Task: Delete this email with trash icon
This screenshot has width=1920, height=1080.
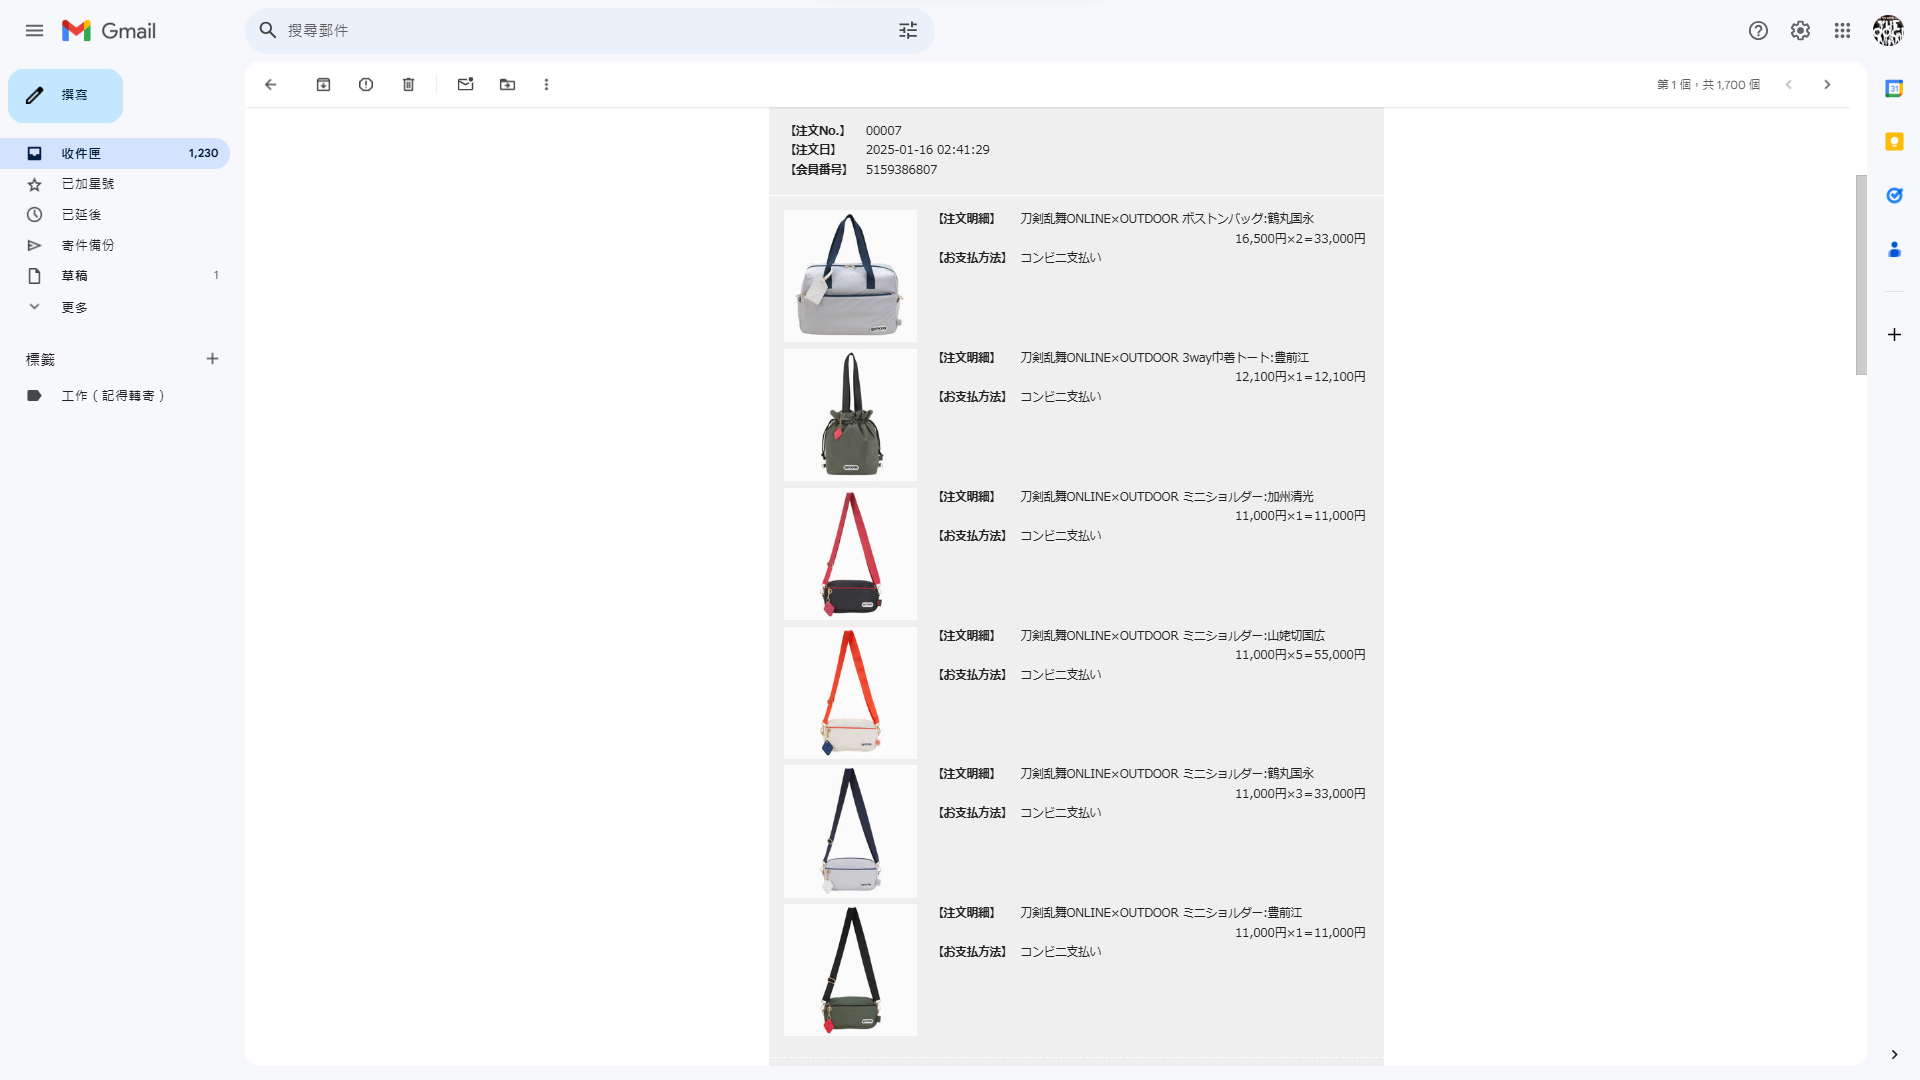Action: (408, 85)
